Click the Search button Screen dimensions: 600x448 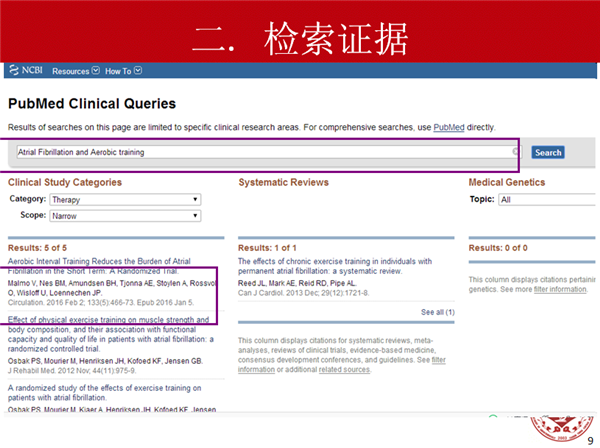pyautogui.click(x=548, y=152)
